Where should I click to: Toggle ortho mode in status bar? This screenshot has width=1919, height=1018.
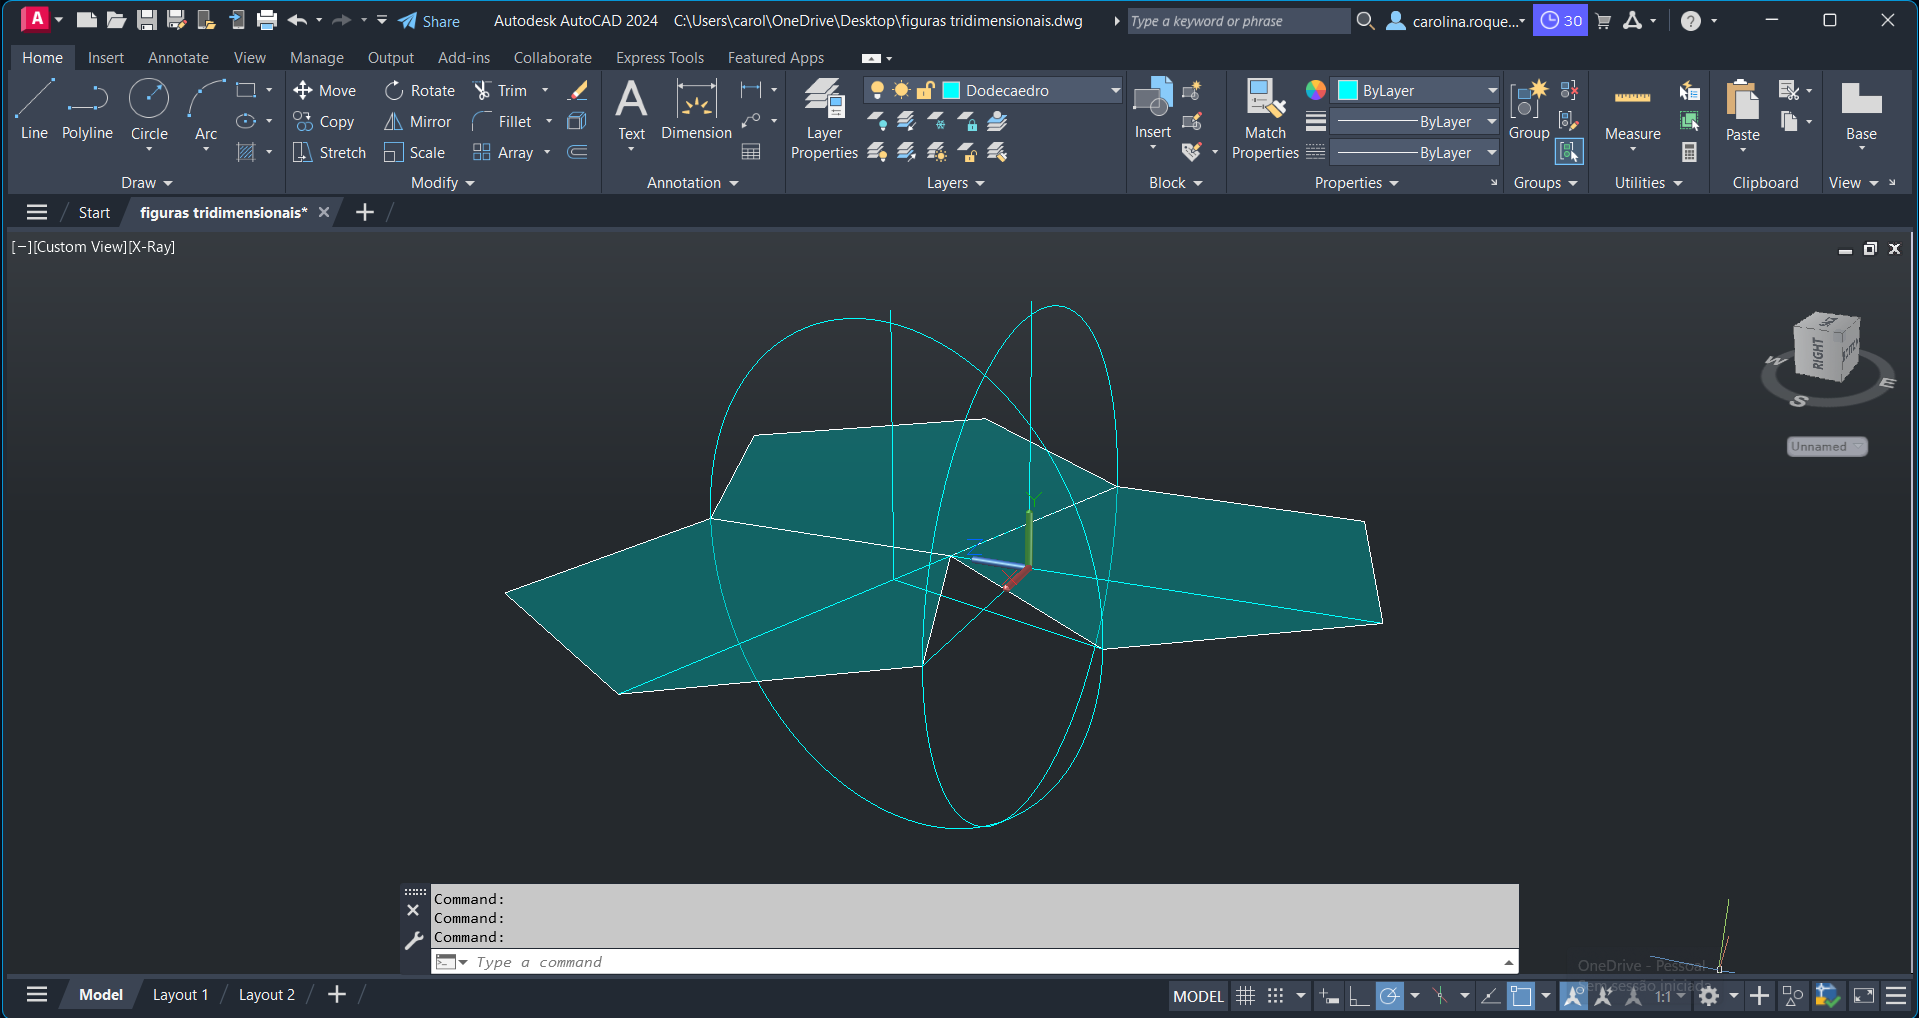[x=1358, y=996]
